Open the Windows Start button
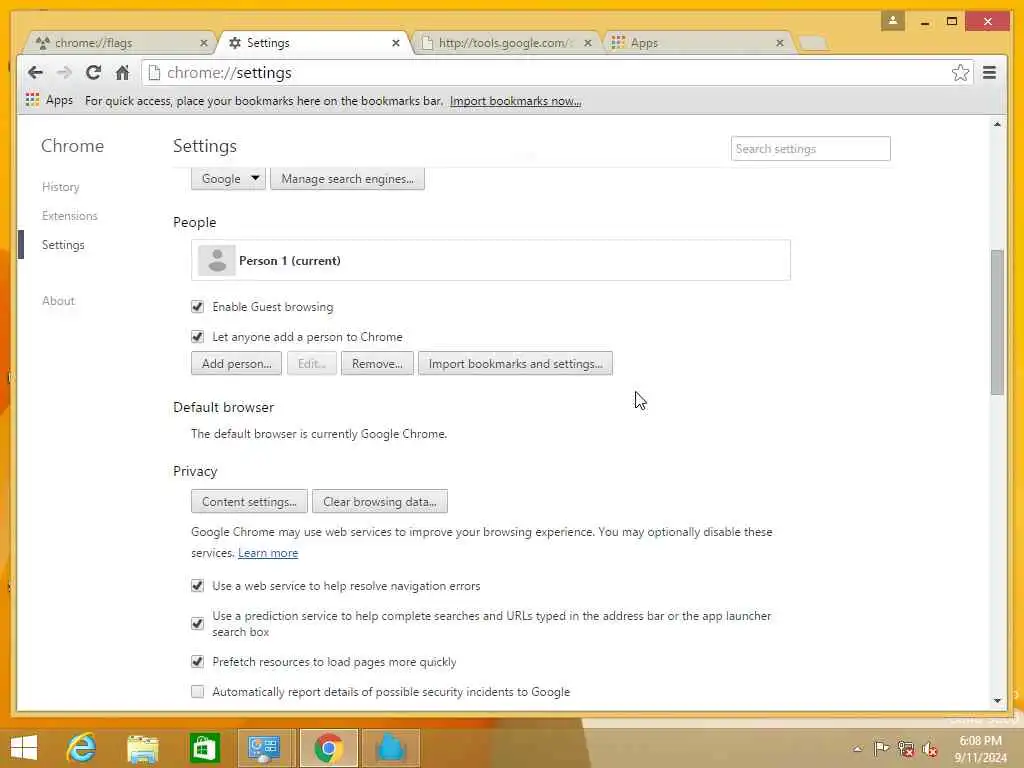The image size is (1024, 768). [x=24, y=748]
